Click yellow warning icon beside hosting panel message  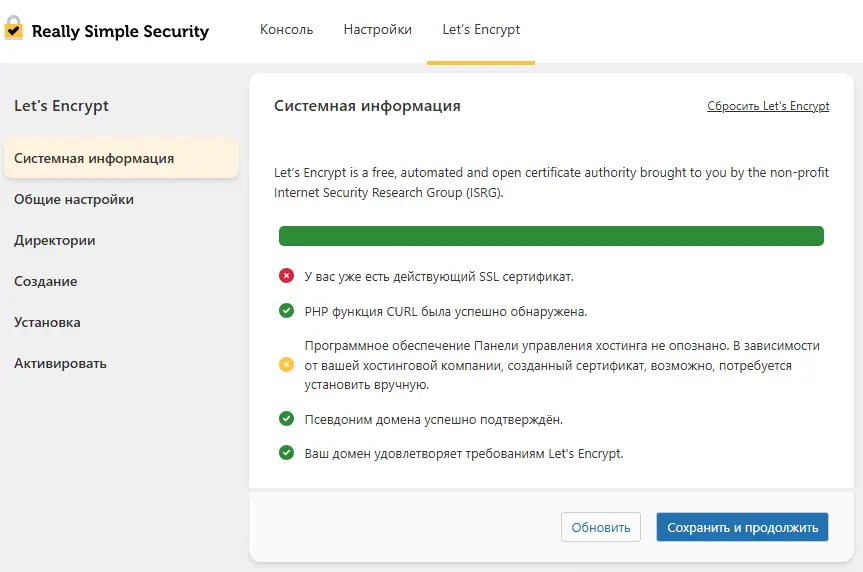[x=286, y=365]
